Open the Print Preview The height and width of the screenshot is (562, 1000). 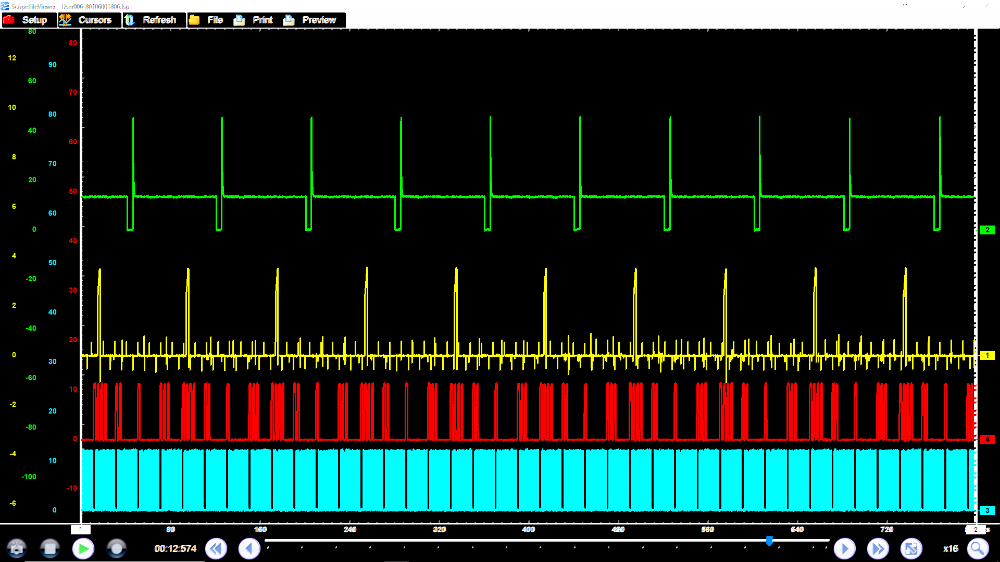pyautogui.click(x=311, y=20)
